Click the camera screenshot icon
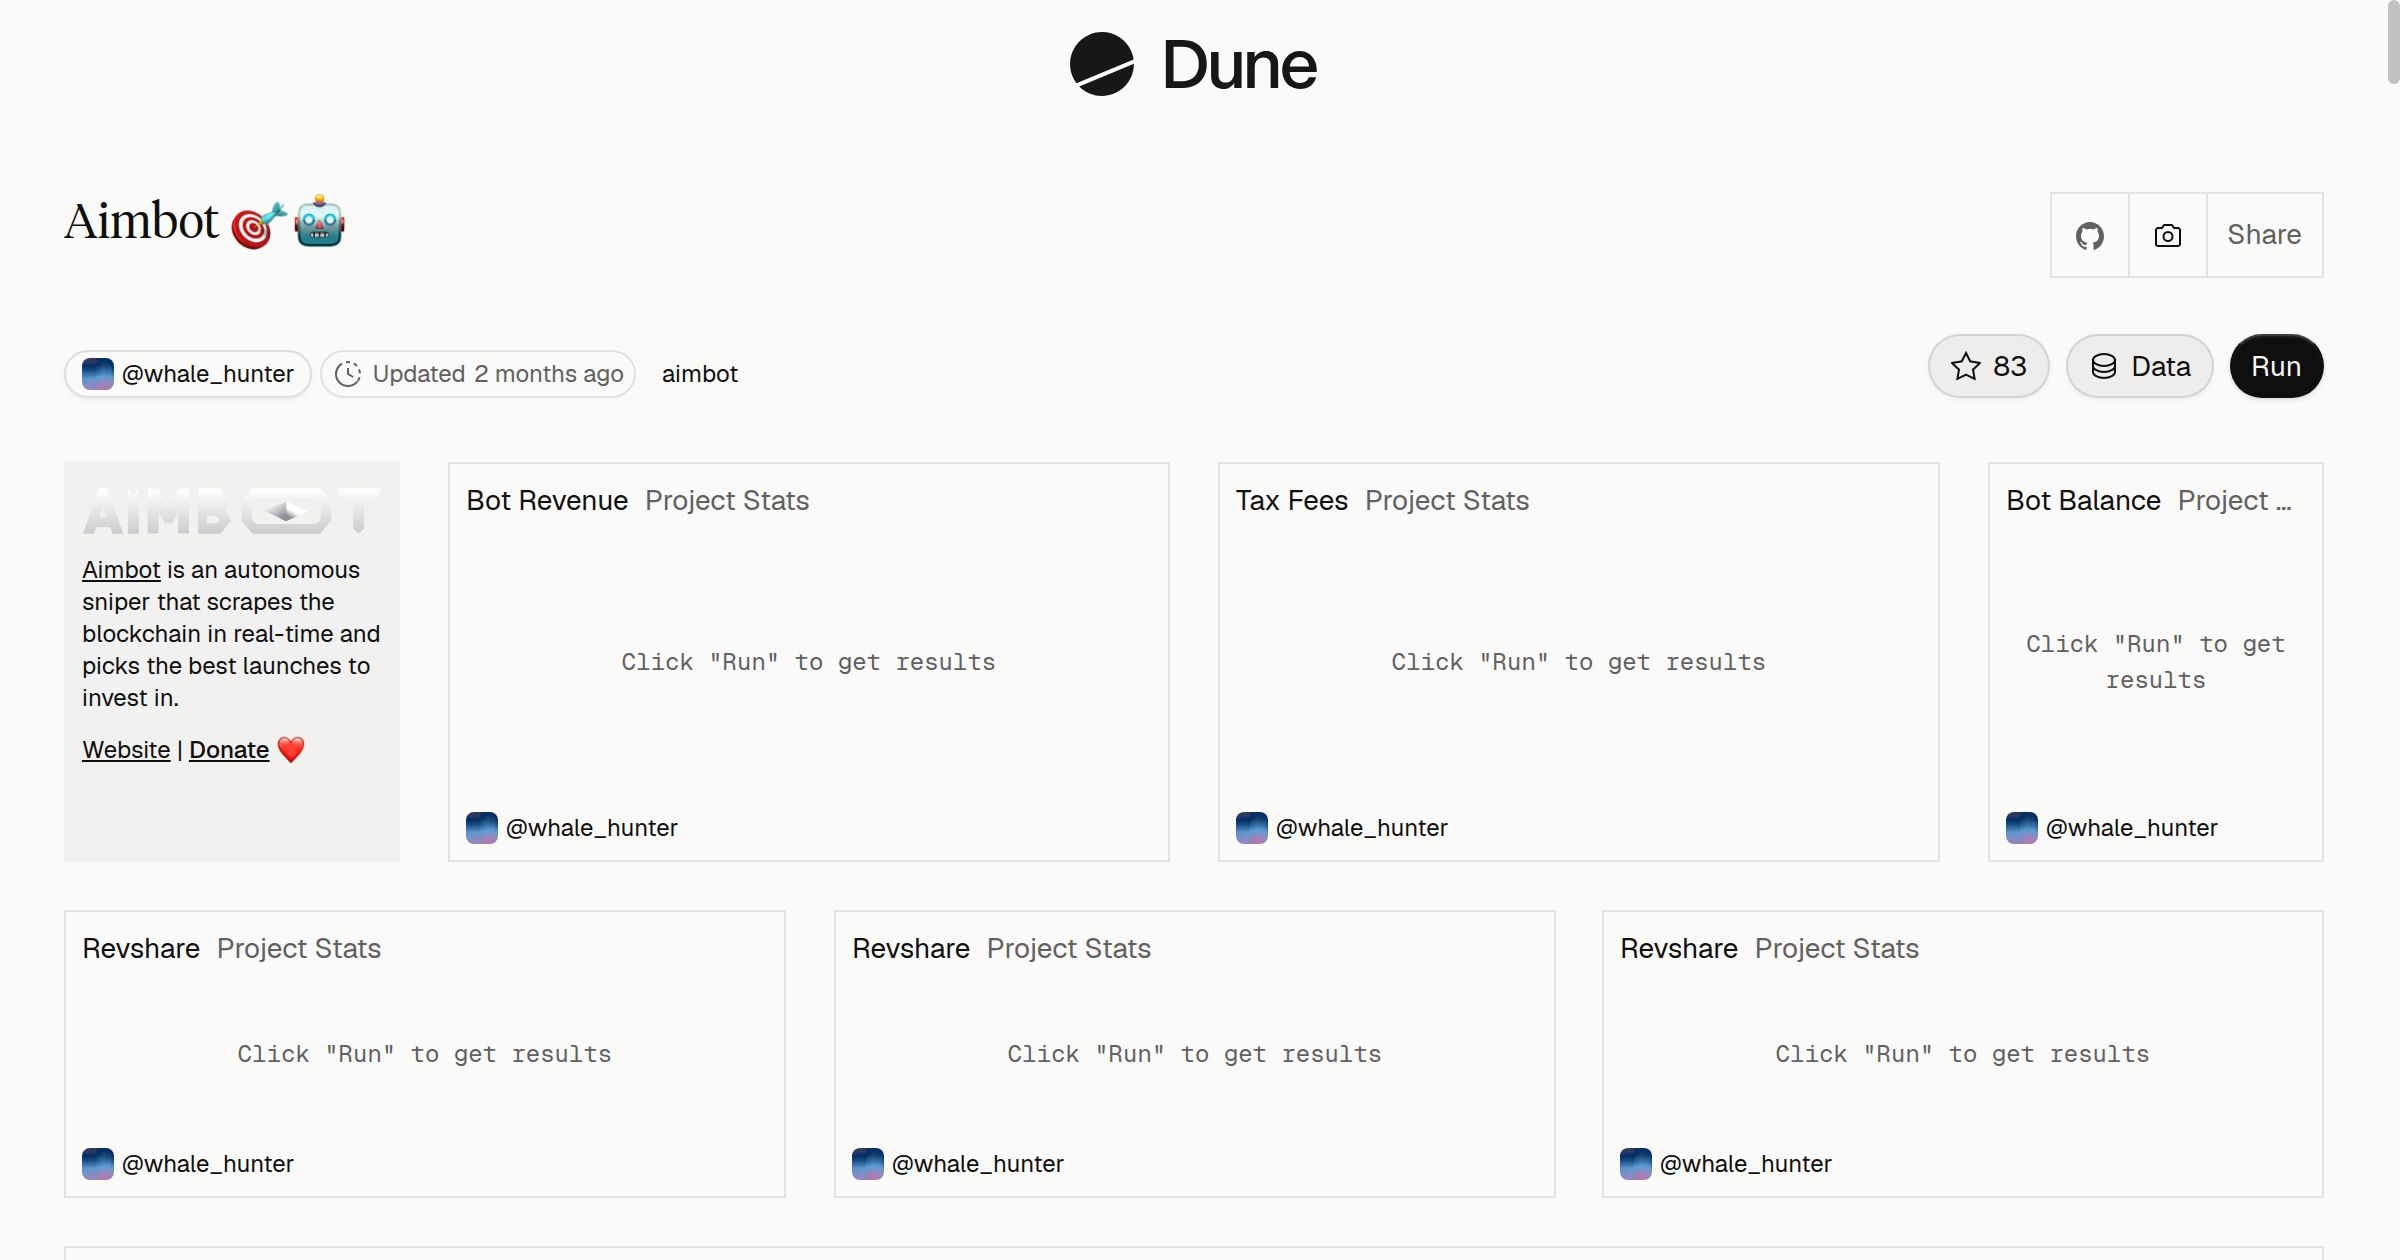 coord(2168,235)
